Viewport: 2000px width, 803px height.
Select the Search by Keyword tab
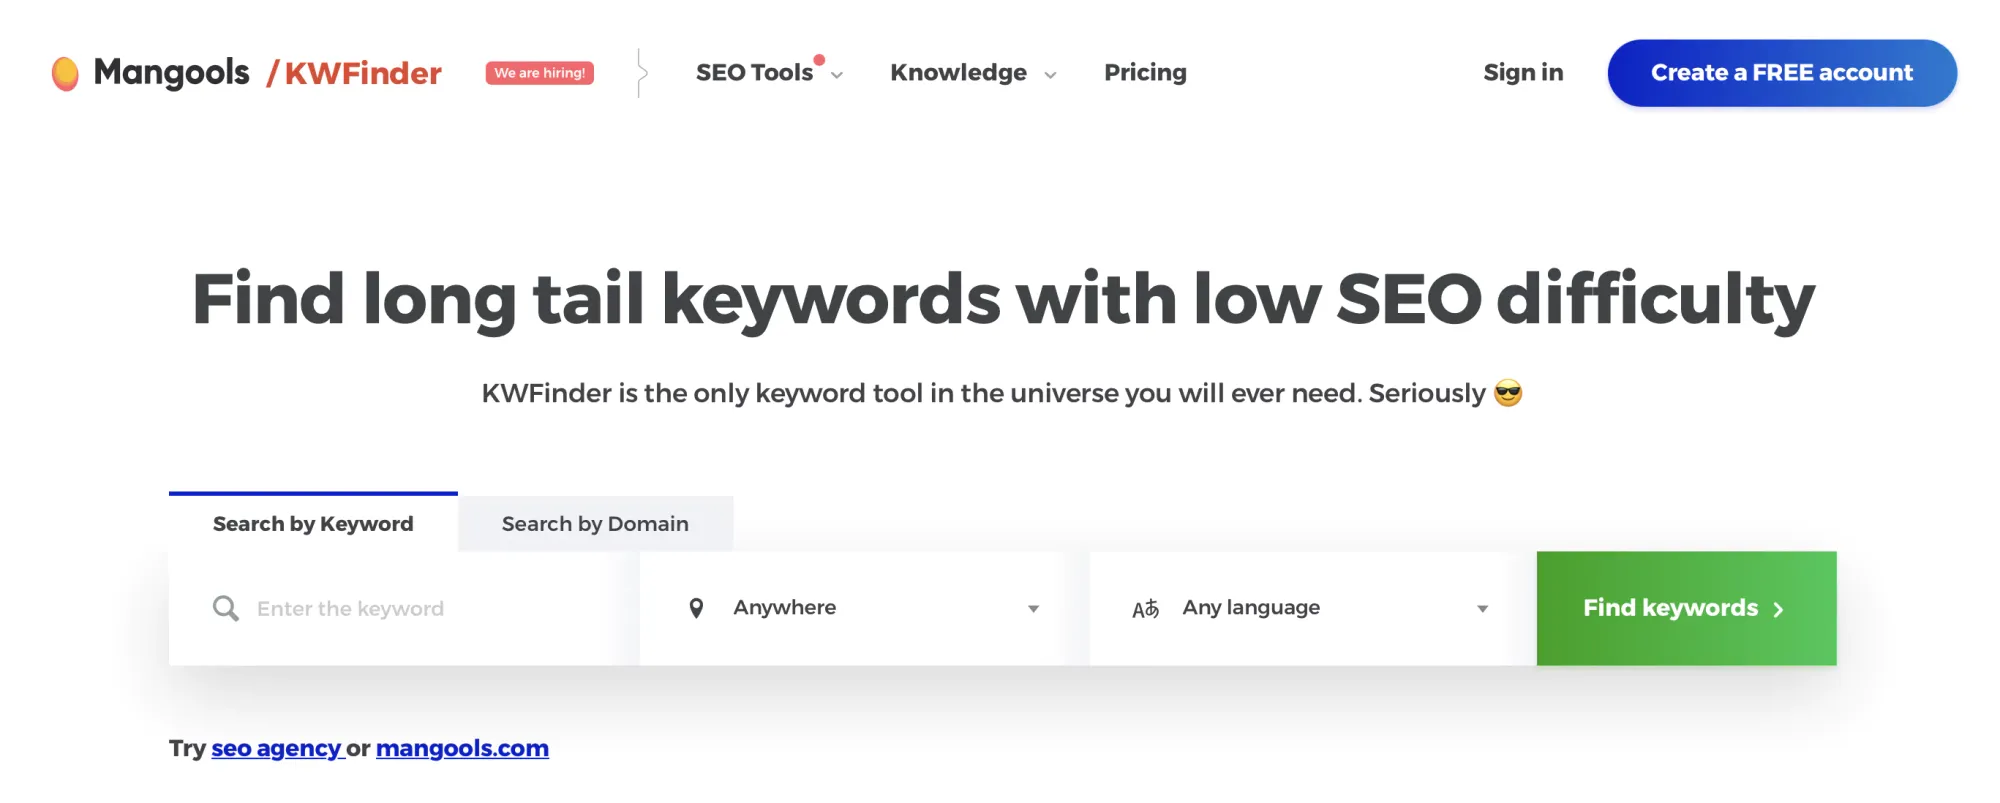tap(312, 523)
